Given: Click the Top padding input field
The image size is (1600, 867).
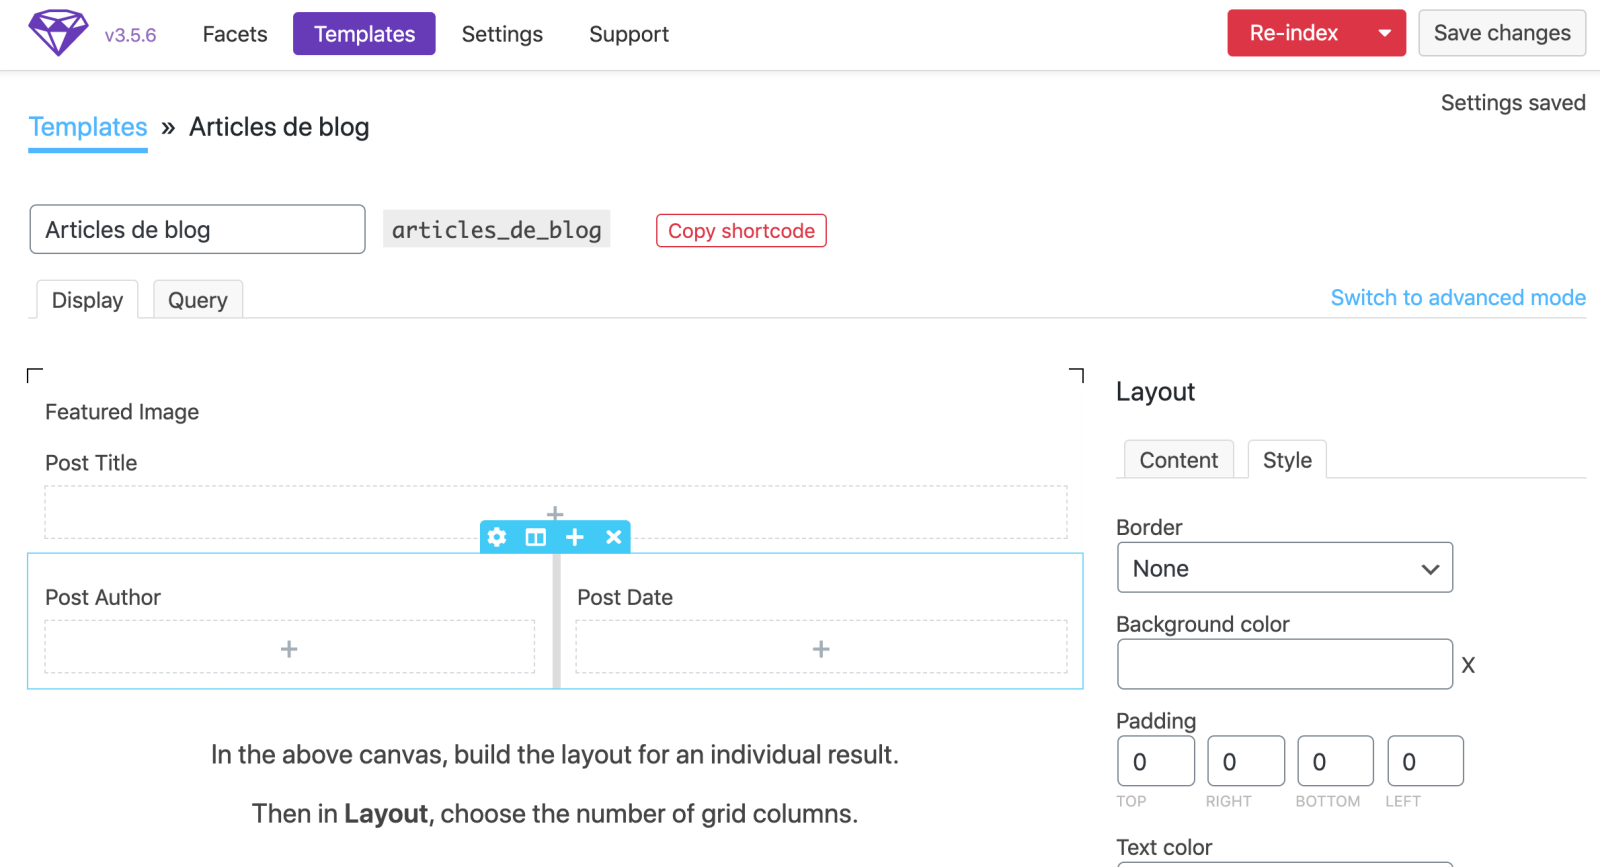Looking at the screenshot, I should click(1155, 762).
